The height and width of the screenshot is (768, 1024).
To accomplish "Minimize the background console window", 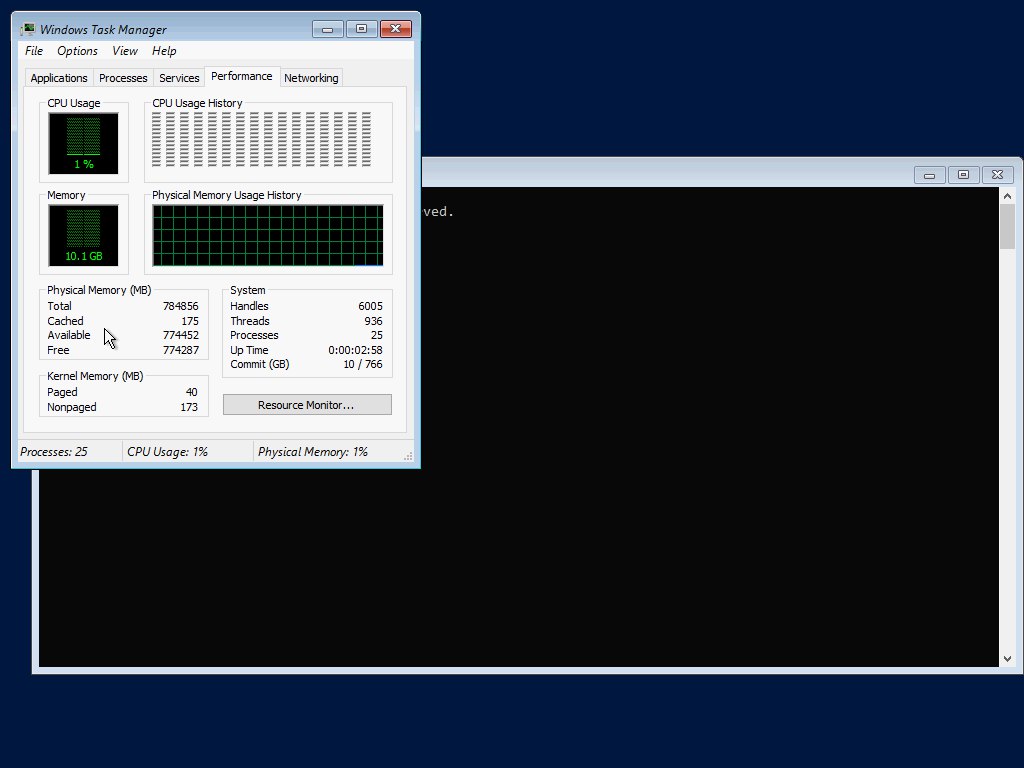I will [x=929, y=175].
